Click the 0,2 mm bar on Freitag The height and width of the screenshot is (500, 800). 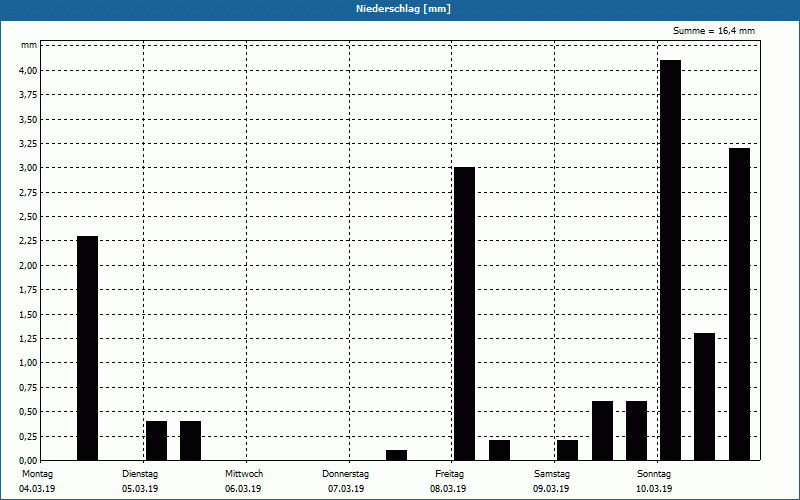pyautogui.click(x=499, y=450)
